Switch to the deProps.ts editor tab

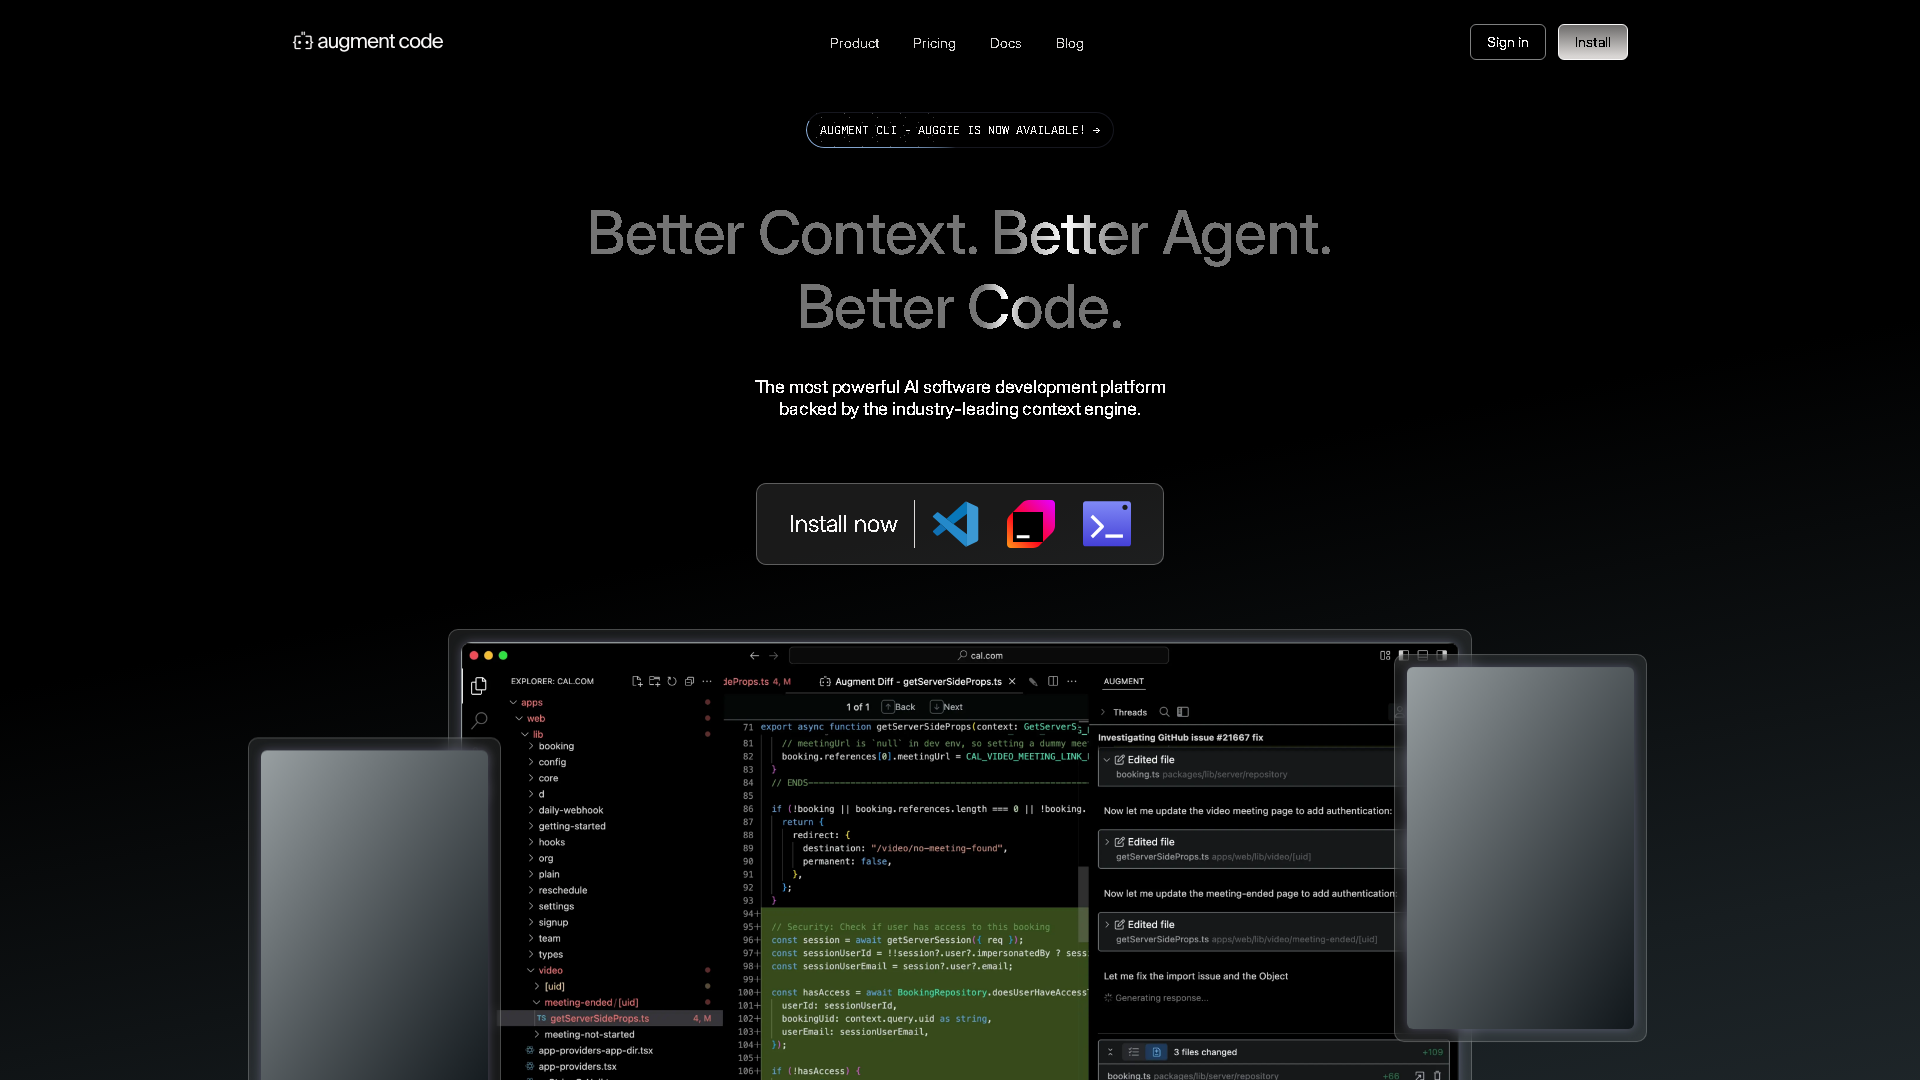click(x=757, y=682)
